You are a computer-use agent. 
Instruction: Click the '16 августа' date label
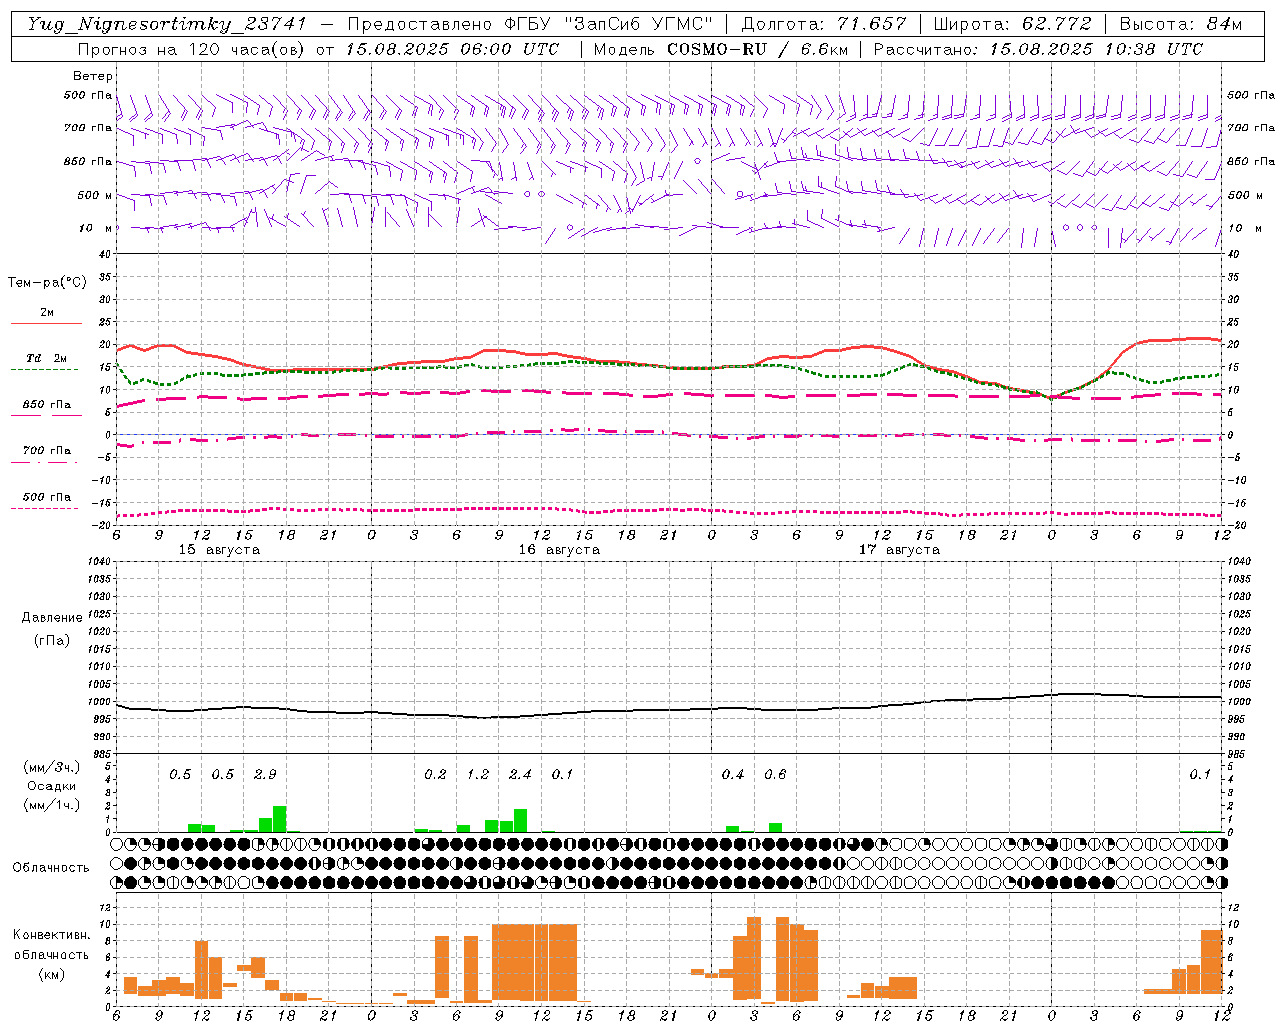point(559,550)
